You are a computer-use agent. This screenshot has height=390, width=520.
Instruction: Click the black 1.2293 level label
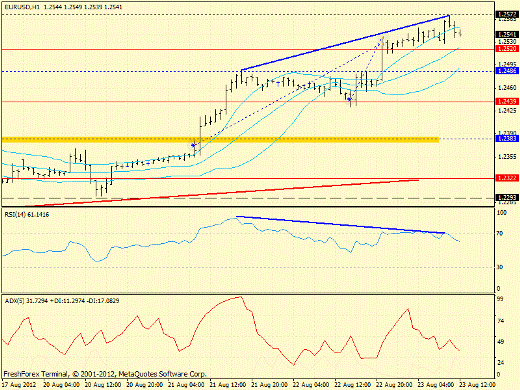tap(507, 198)
